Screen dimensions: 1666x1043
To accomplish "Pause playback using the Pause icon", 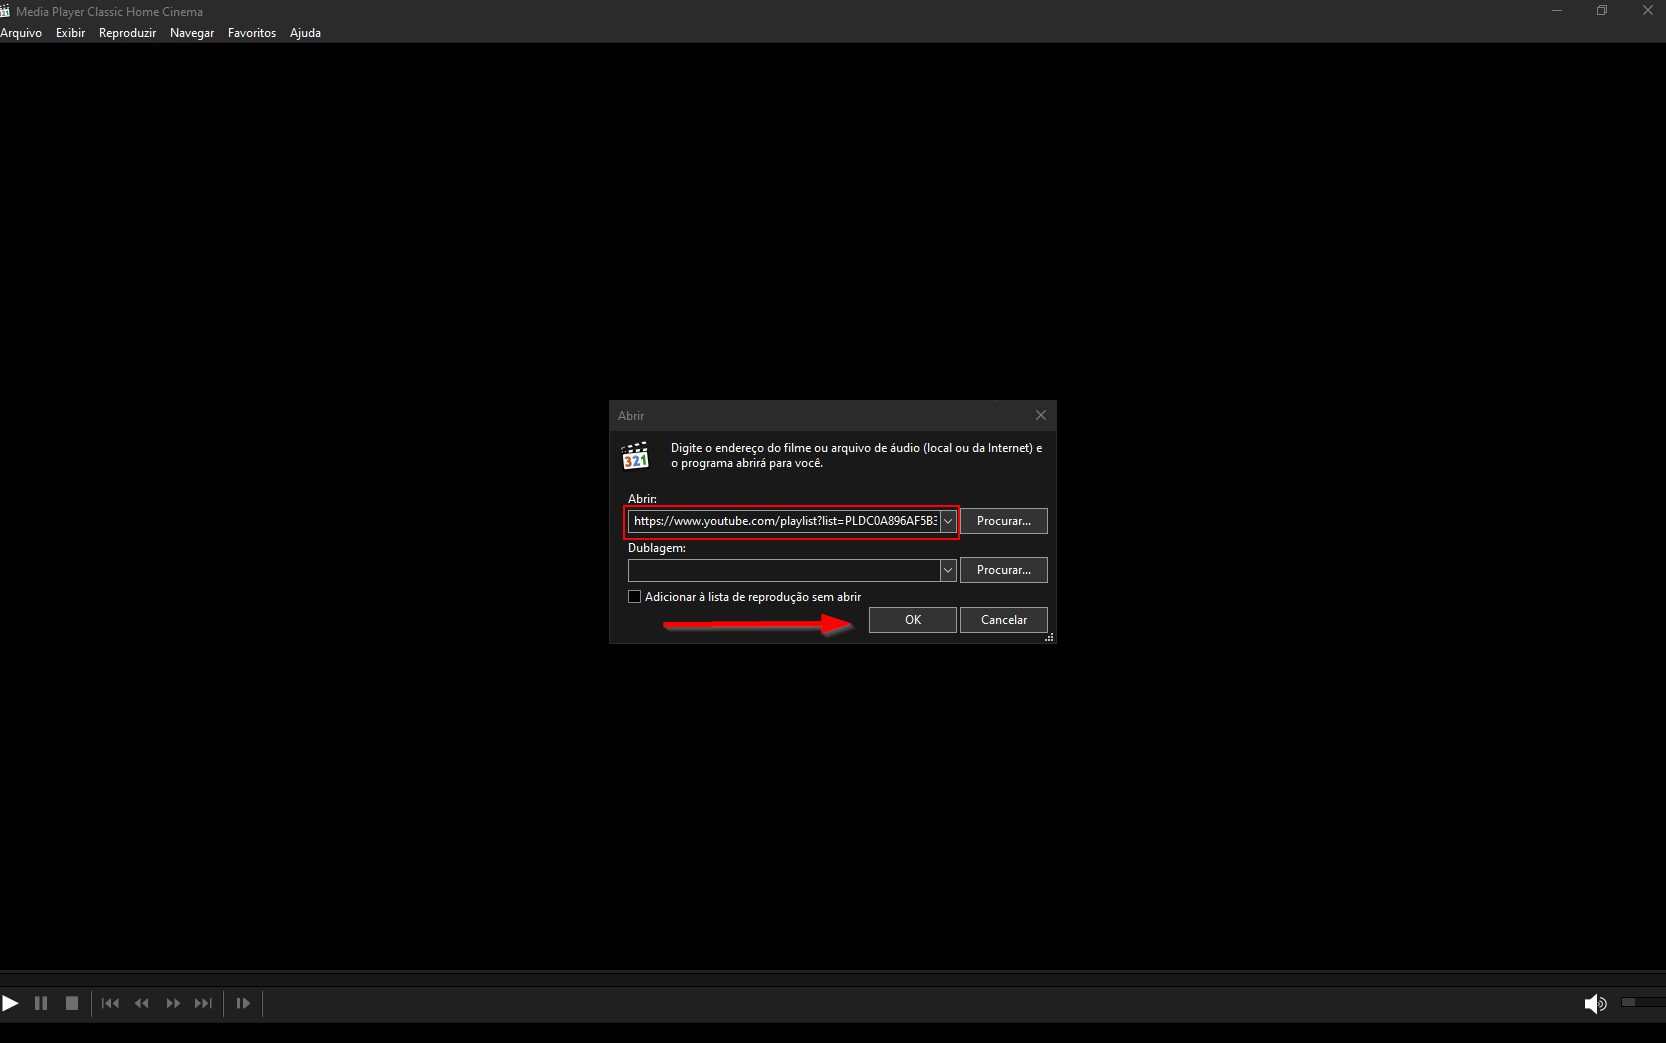I will [x=41, y=1003].
